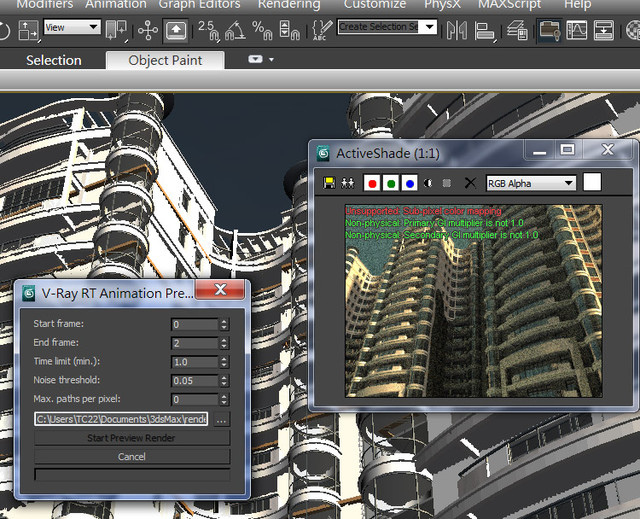
Task: Maximize the ActiveShade window
Action: tap(567, 150)
